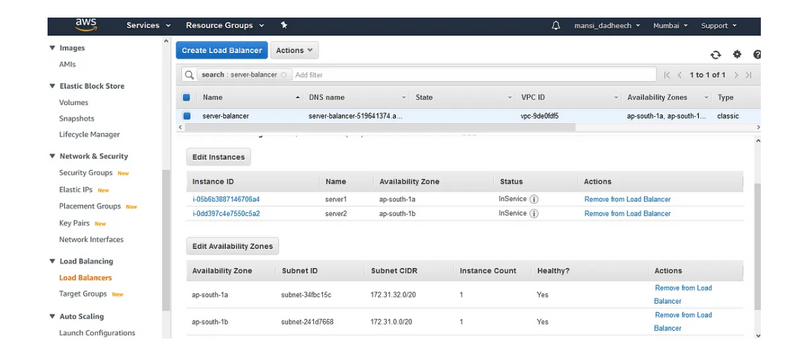
Task: Collapse the Elastic Block Store section
Action: [x=52, y=86]
